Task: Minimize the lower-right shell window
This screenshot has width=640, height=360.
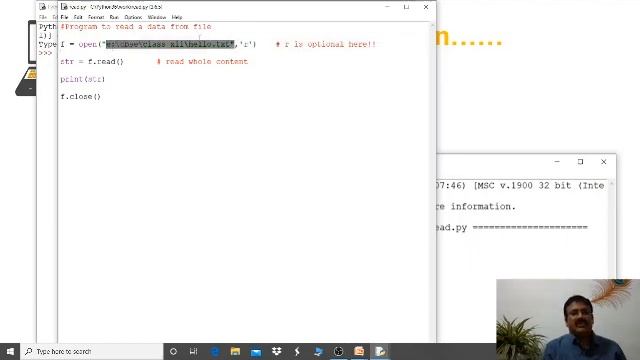Action: click(557, 162)
